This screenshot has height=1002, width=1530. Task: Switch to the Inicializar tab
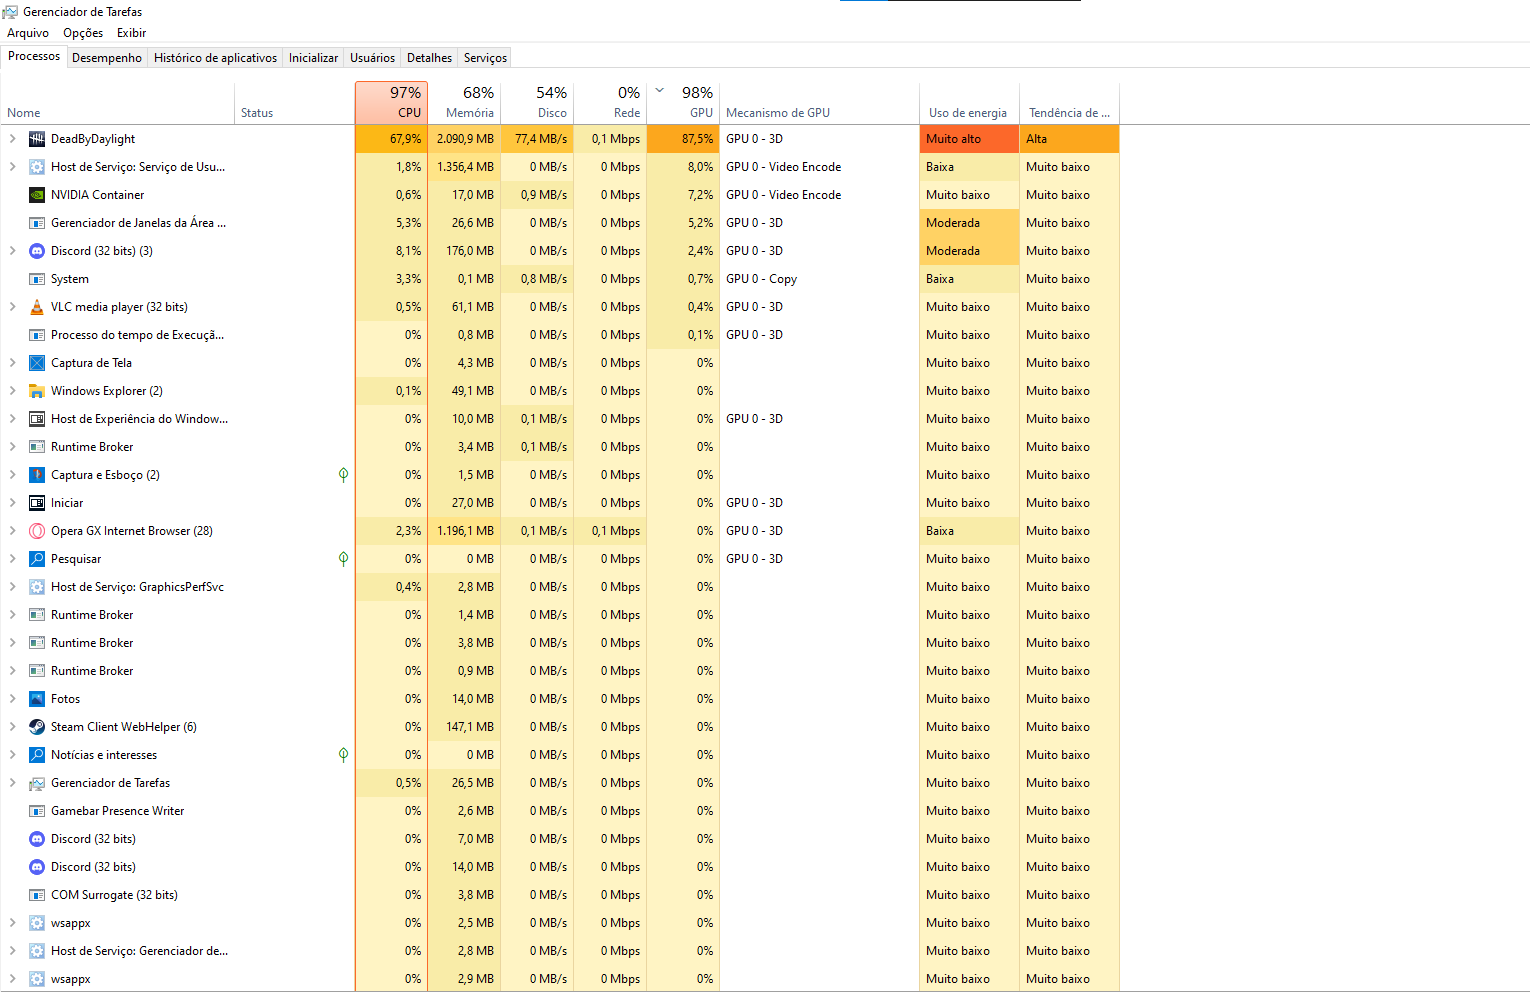(313, 58)
